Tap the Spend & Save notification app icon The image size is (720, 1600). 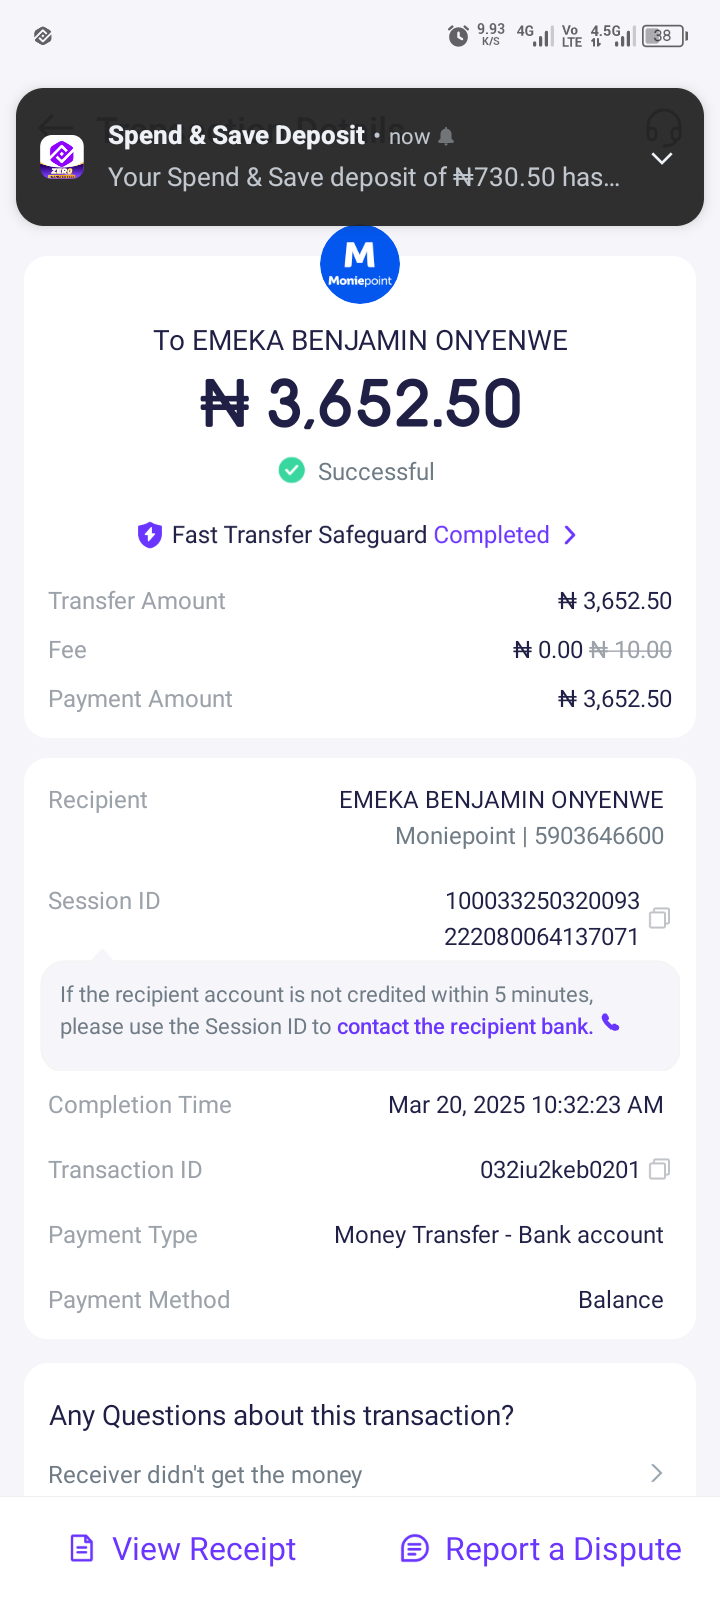click(x=62, y=157)
